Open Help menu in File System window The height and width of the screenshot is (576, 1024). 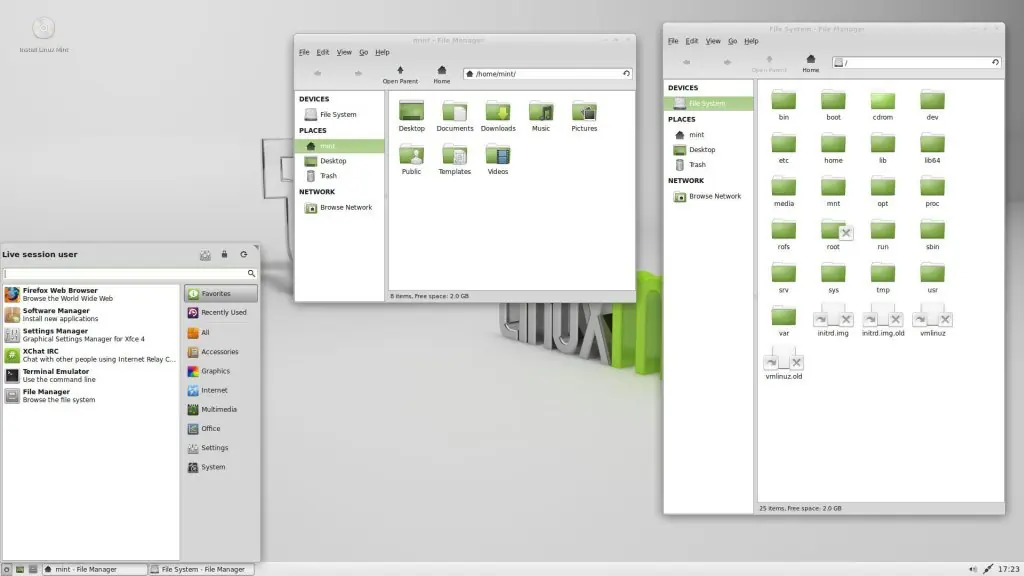(x=751, y=41)
